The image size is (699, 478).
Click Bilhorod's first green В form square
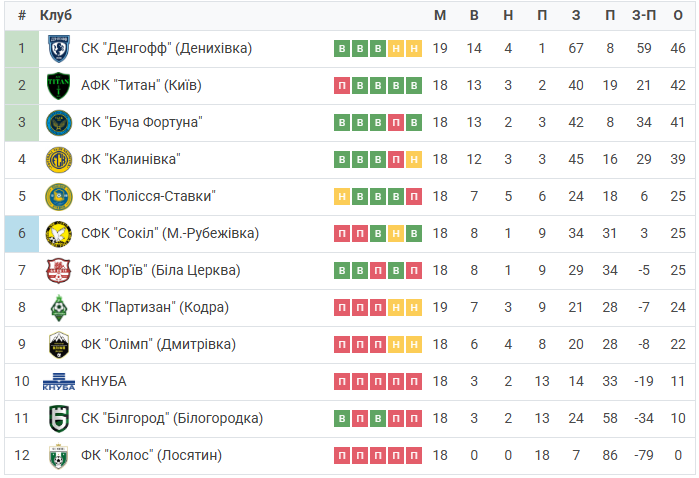click(x=342, y=419)
